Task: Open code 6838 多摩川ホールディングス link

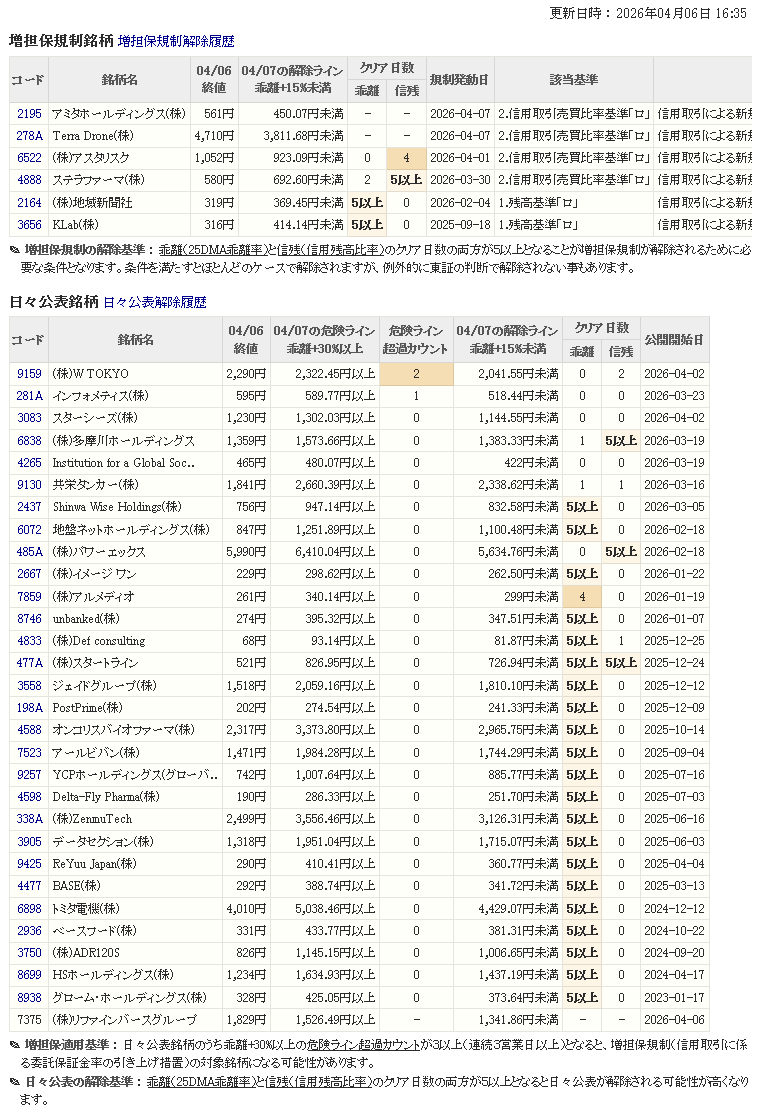Action: [x=29, y=440]
